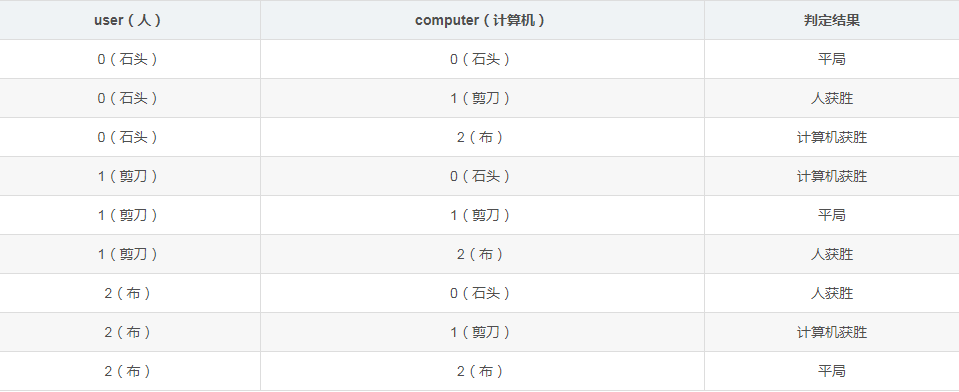Screen dimensions: 959x392
Task: Click the 'computer（计算机）' column header
Action: (482, 20)
